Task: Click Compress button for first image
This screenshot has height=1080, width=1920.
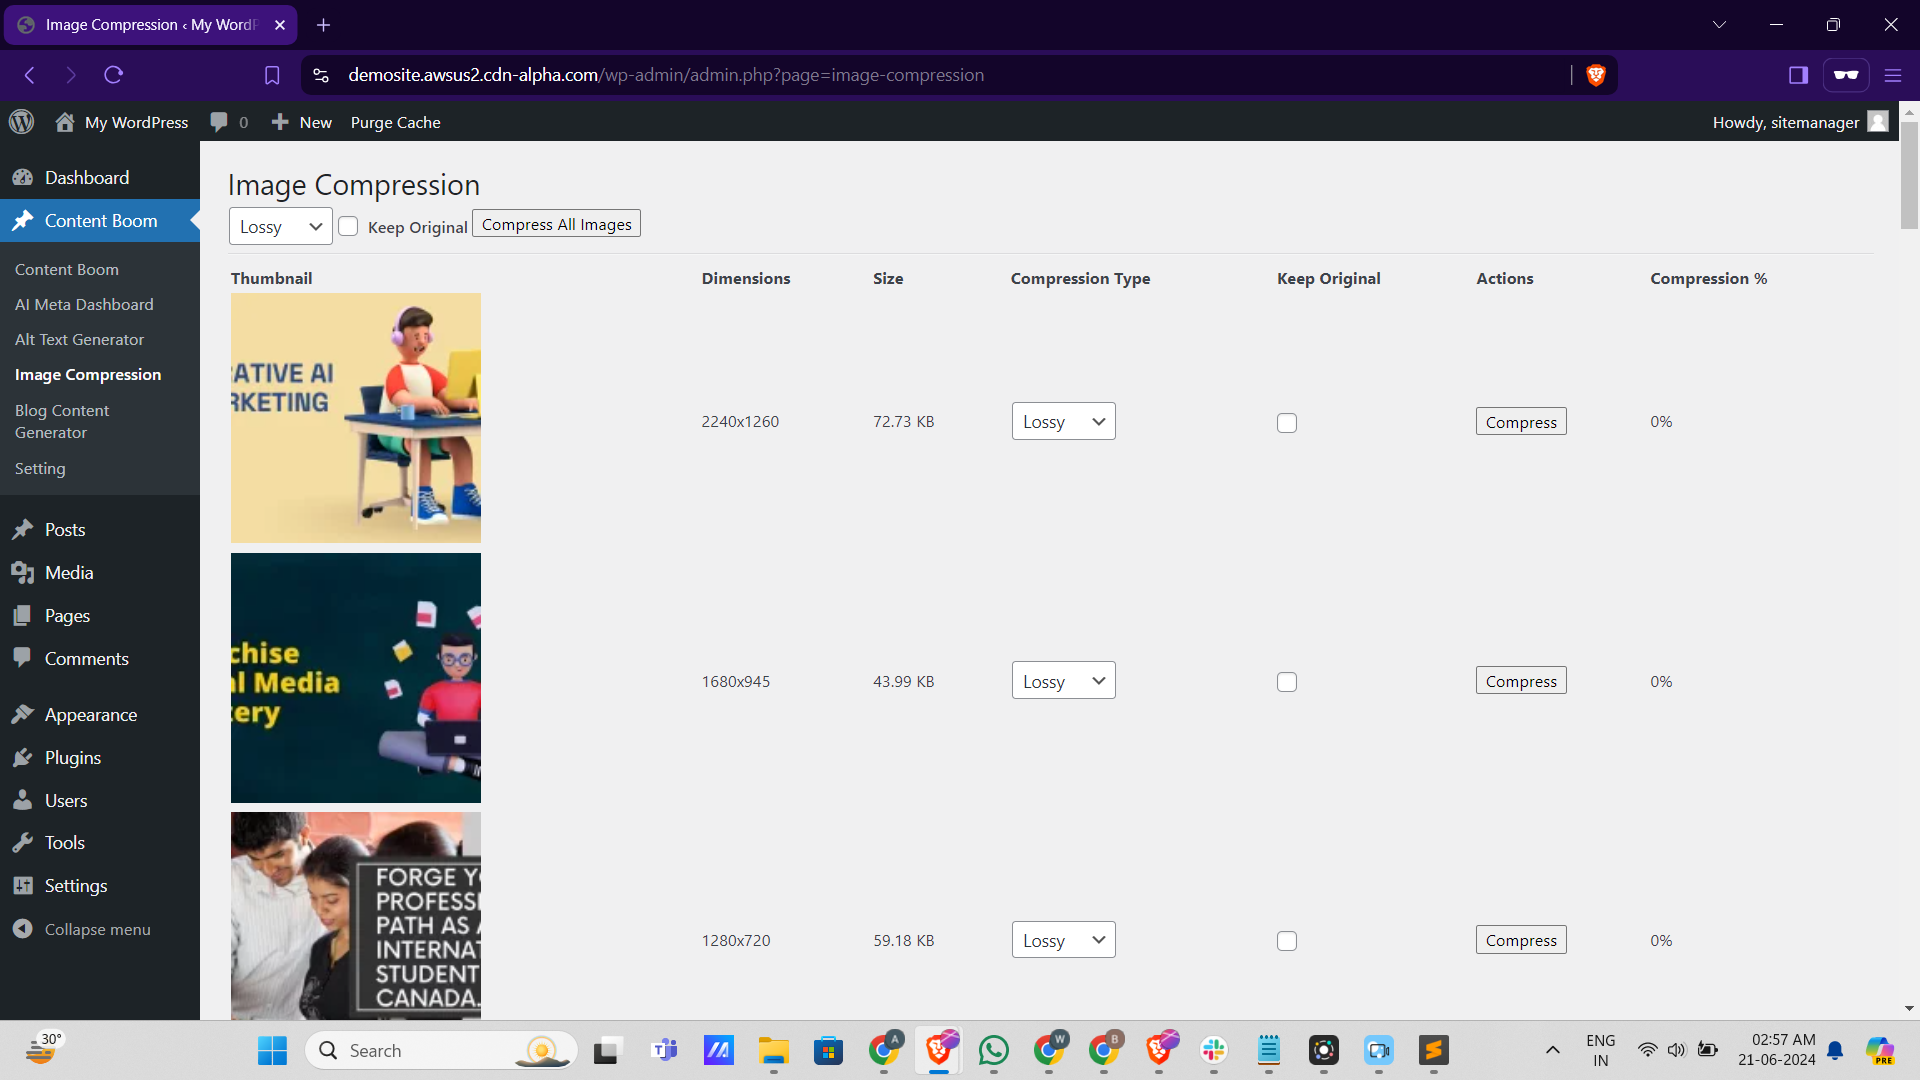Action: click(1520, 421)
